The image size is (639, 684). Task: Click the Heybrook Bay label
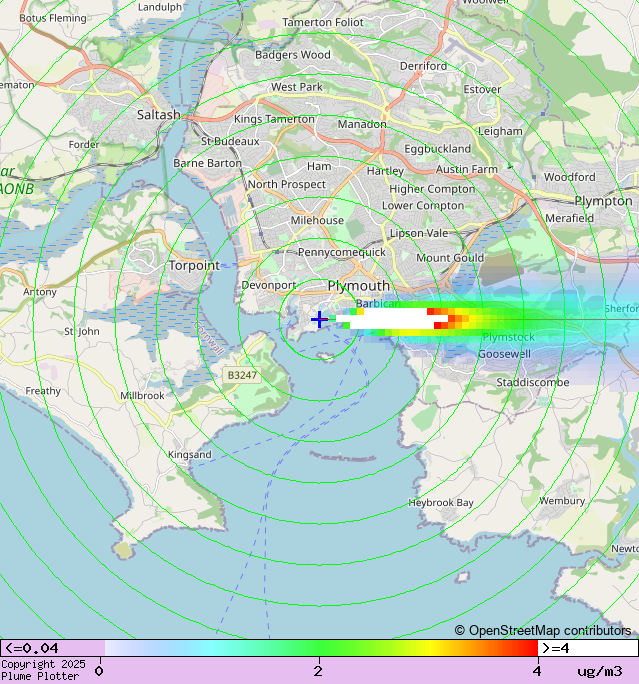click(x=441, y=503)
